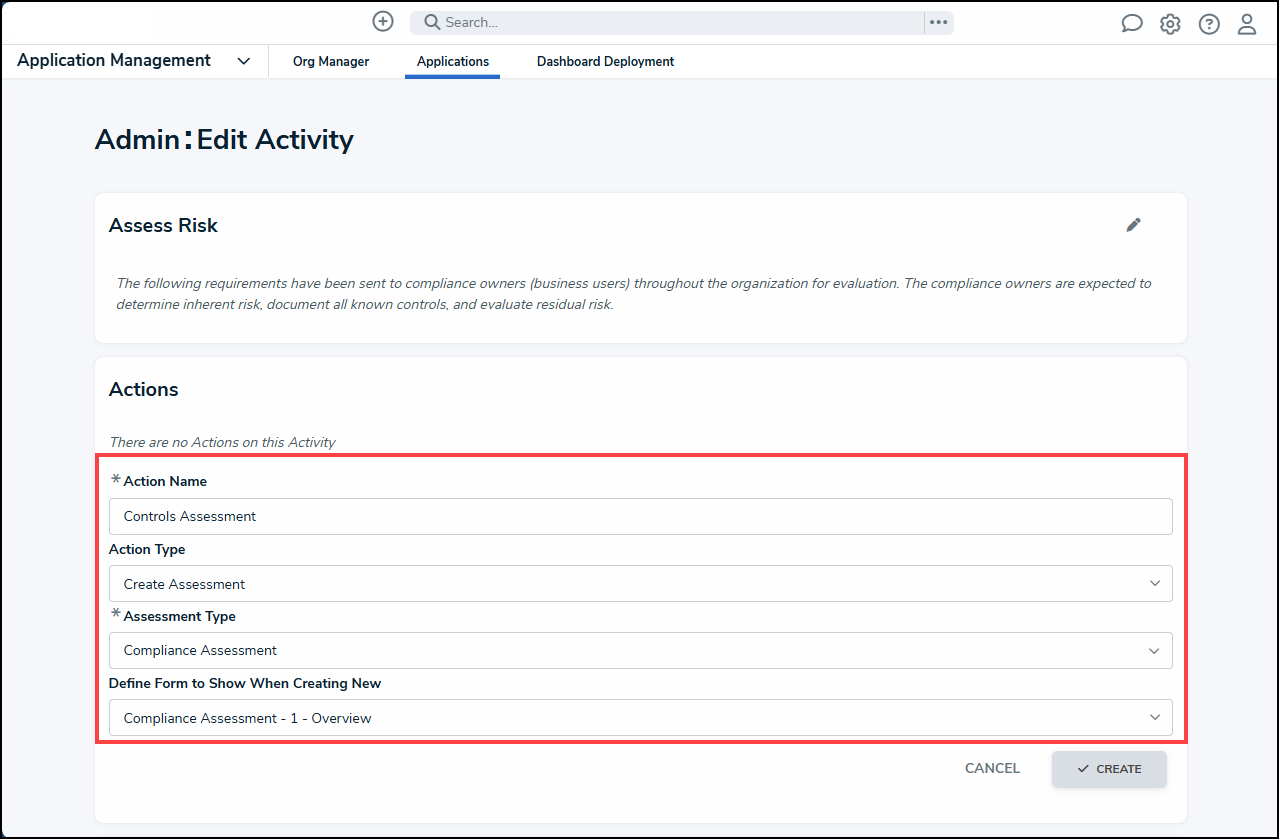
Task: Select the Applications tab
Action: pyautogui.click(x=453, y=62)
